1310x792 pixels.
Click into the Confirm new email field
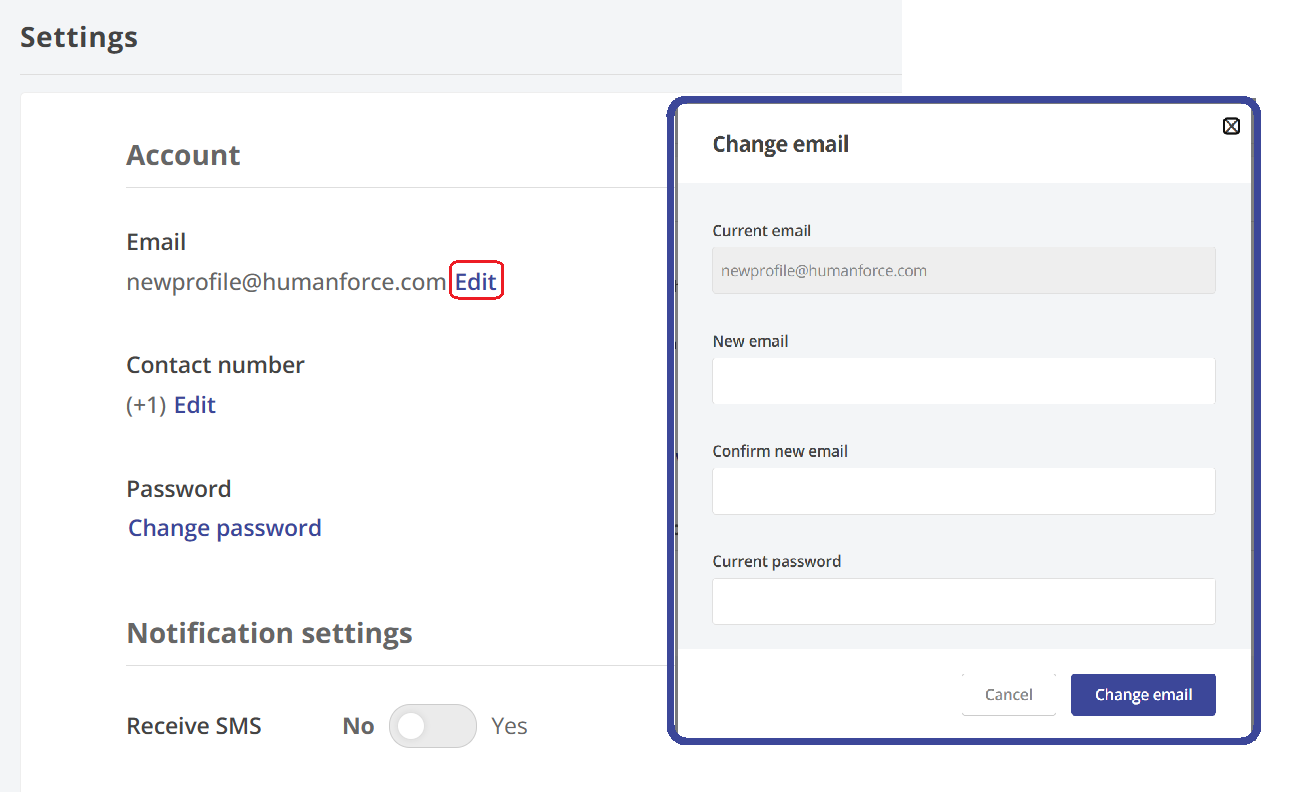(963, 491)
